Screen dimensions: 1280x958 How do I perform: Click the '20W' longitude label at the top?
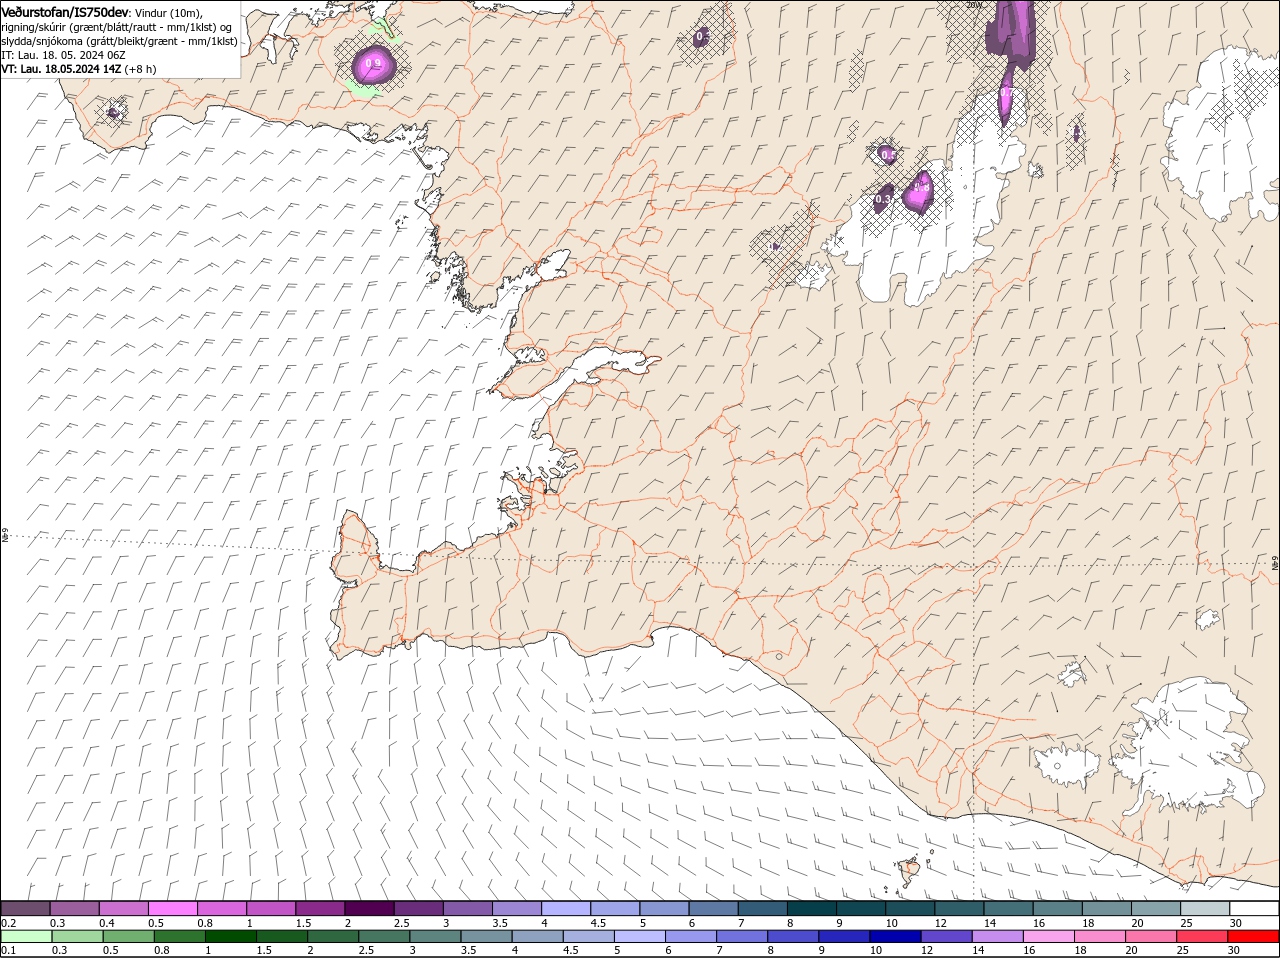[x=974, y=5]
